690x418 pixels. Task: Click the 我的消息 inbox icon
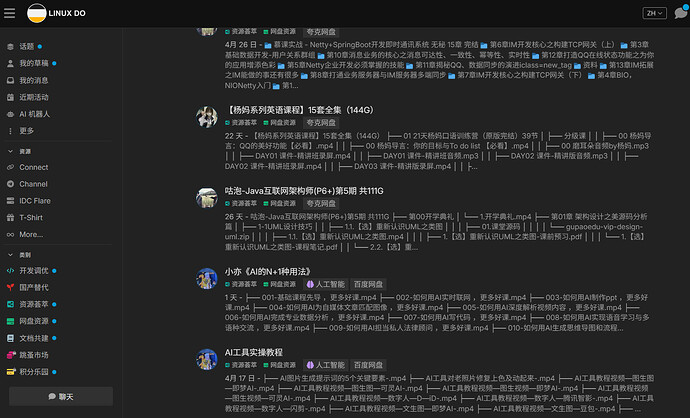click(10, 81)
